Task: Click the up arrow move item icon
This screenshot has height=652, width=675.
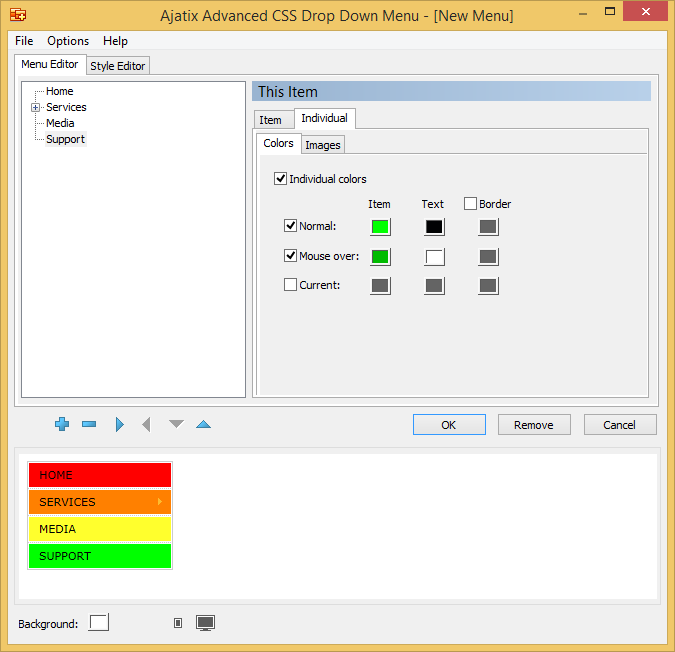Action: tap(204, 424)
